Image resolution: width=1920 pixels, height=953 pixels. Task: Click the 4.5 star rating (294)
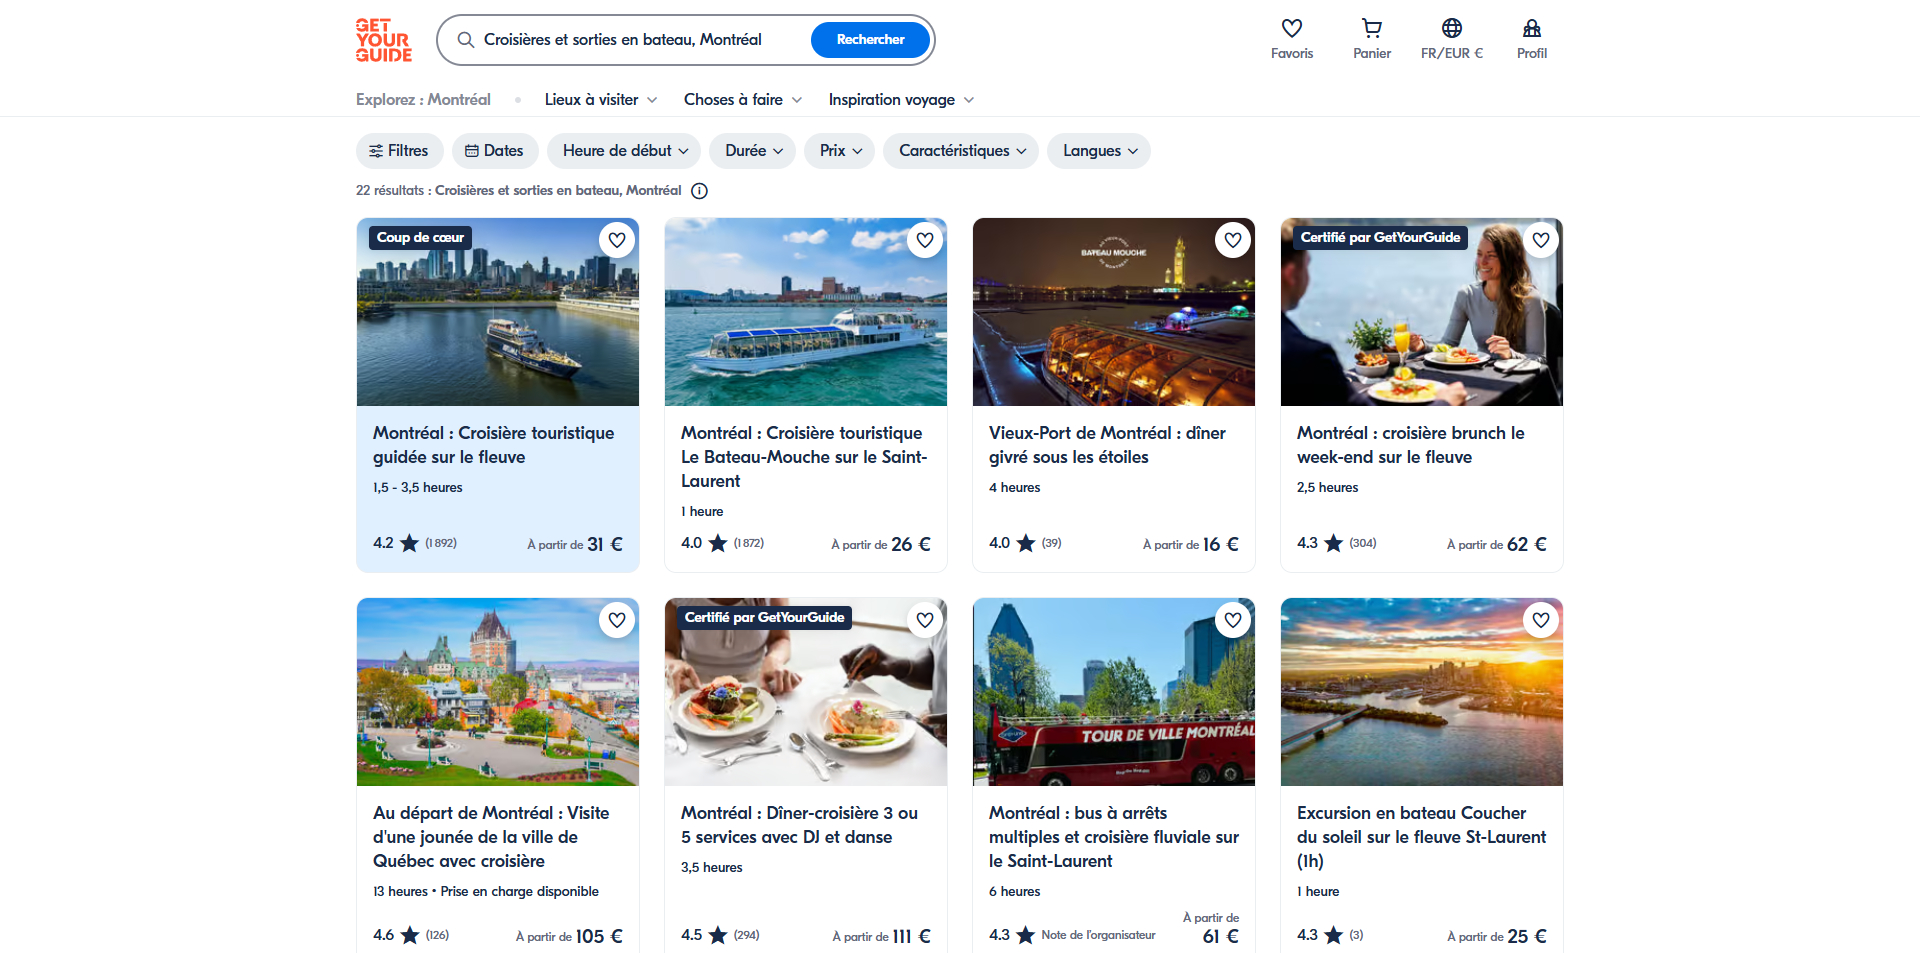[x=720, y=935]
